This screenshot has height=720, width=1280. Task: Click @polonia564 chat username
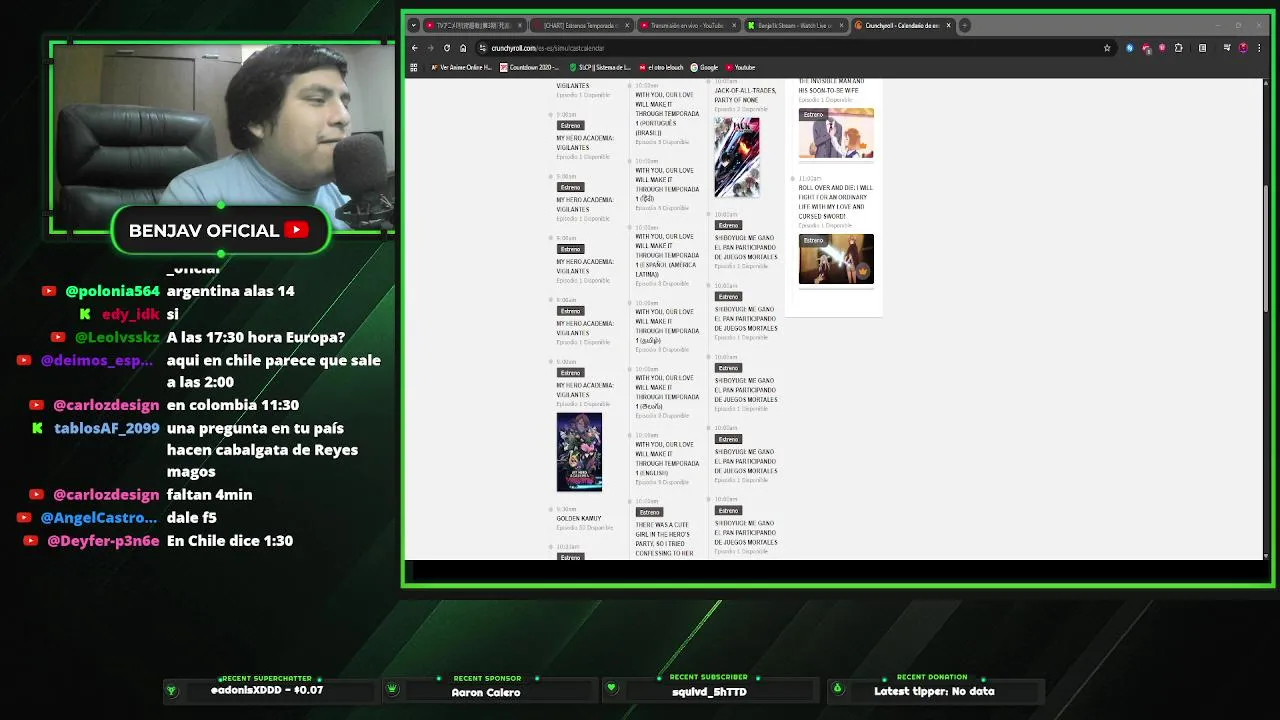(112, 291)
